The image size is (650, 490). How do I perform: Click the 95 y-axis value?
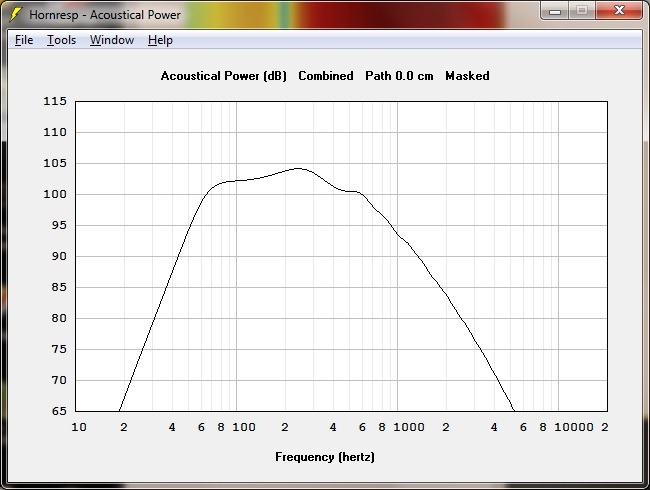point(59,225)
